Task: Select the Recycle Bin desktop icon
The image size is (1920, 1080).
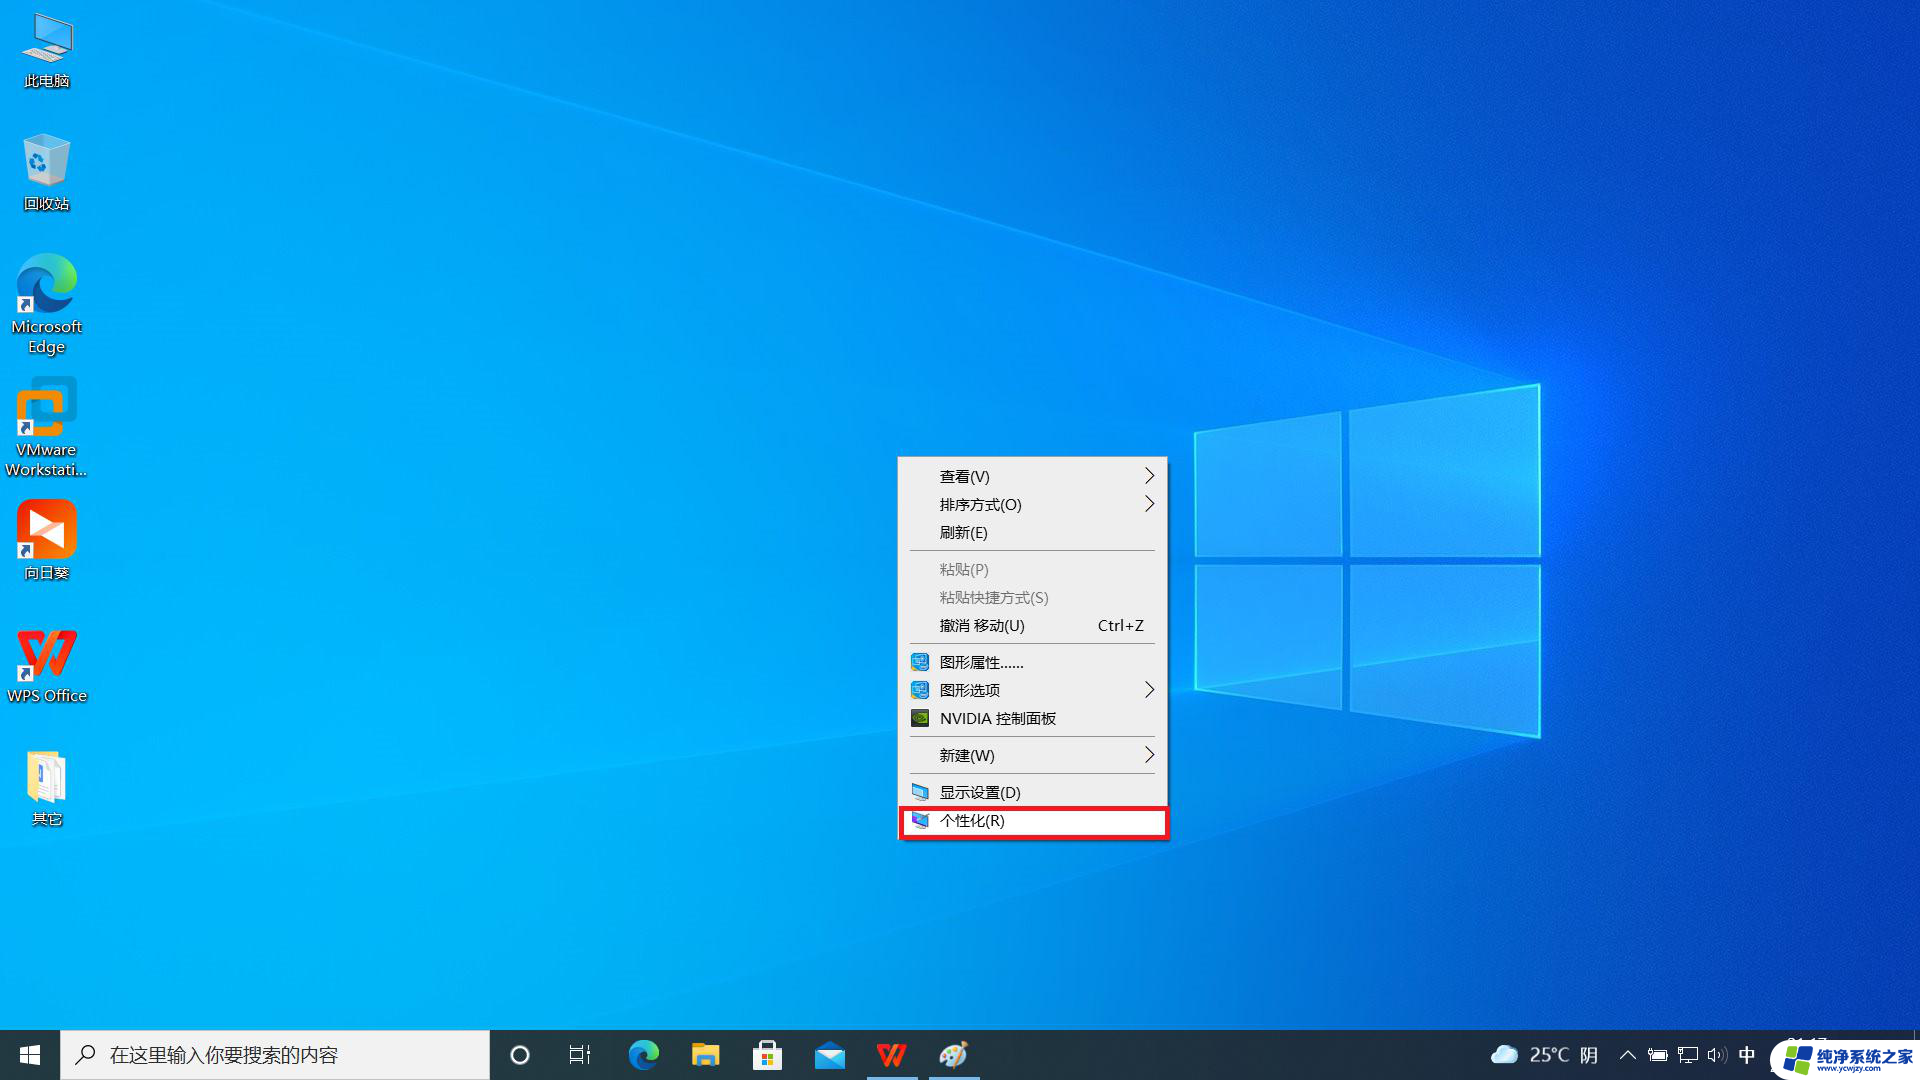Action: 47,172
